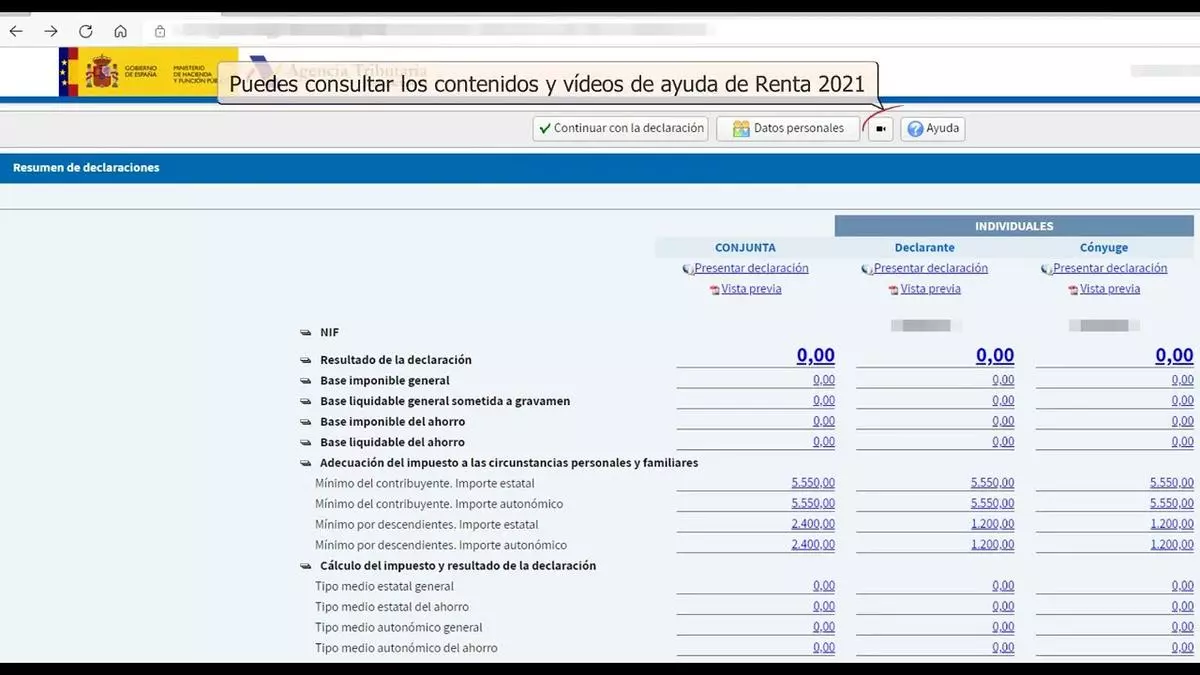
Task: Click Cónyuge Mínimo por descendientes estatal 1.200,00
Action: [x=1171, y=525]
